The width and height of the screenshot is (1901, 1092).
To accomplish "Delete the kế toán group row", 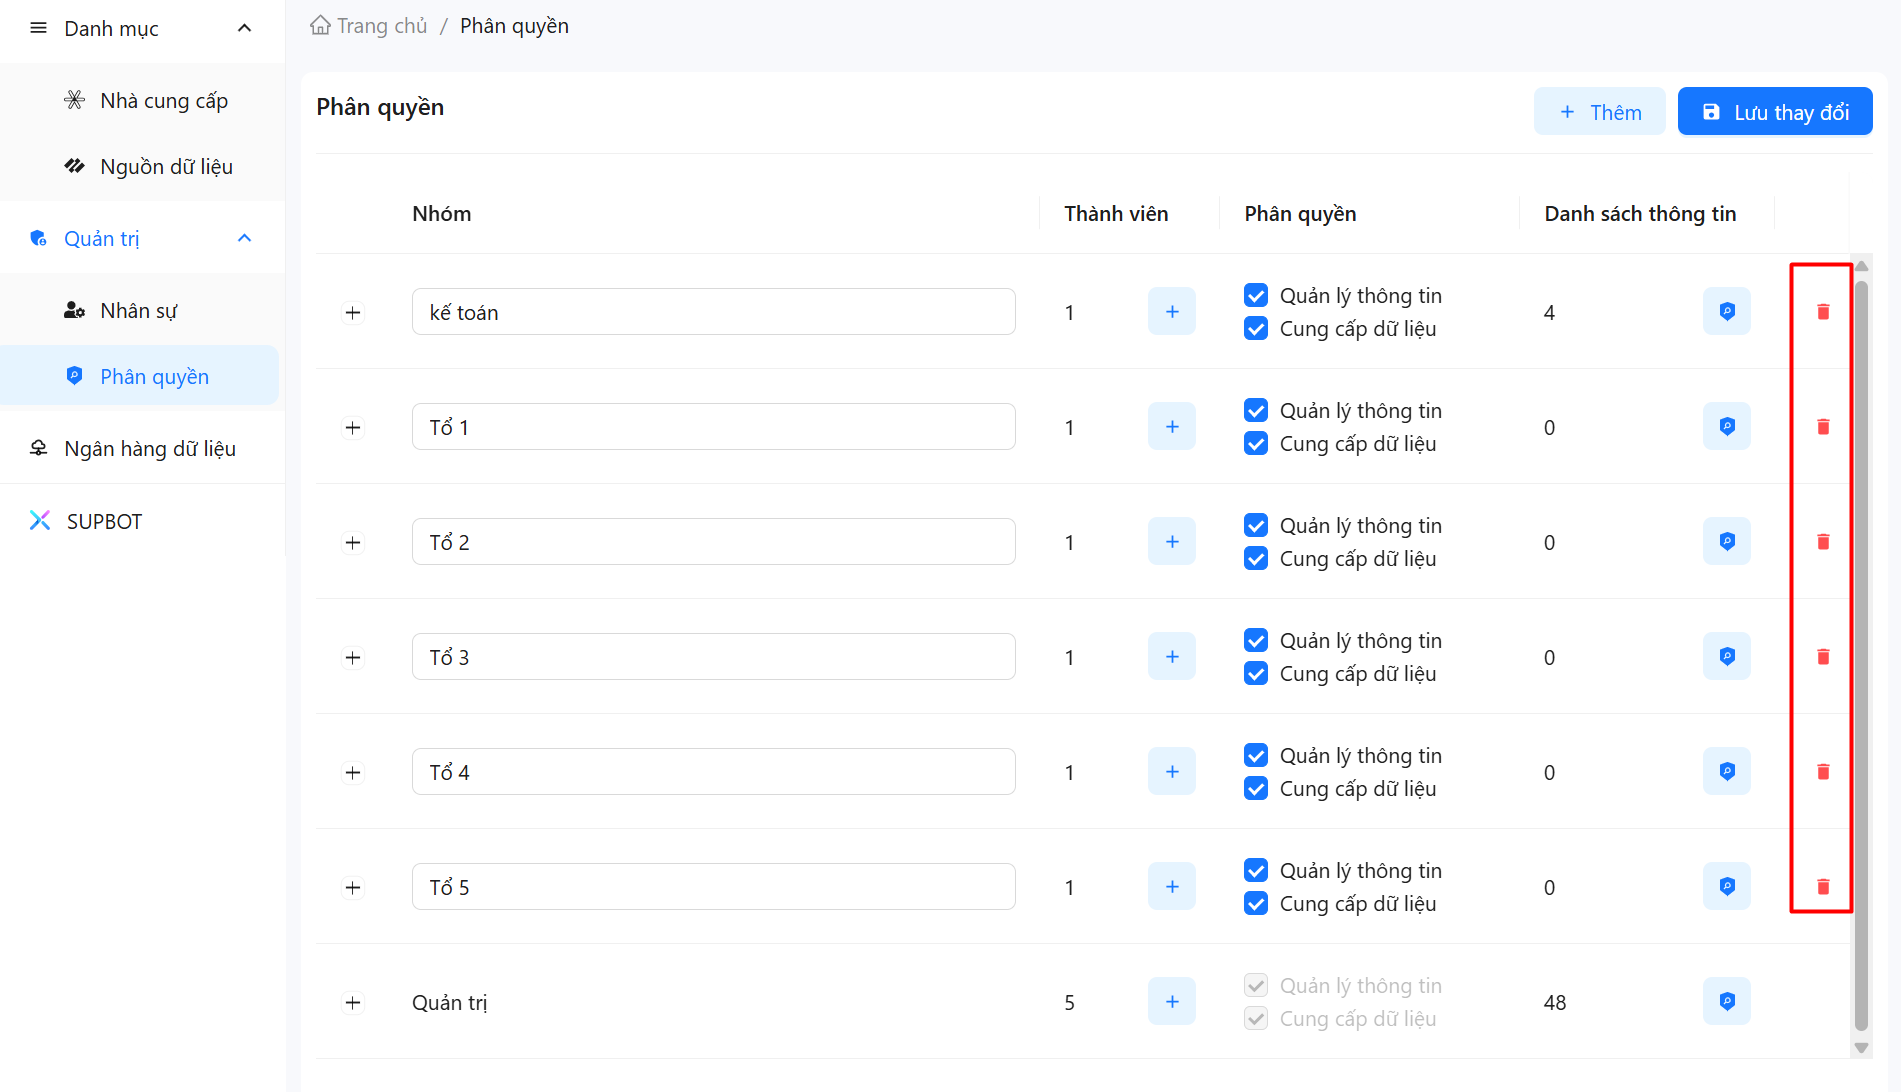I will pos(1822,312).
